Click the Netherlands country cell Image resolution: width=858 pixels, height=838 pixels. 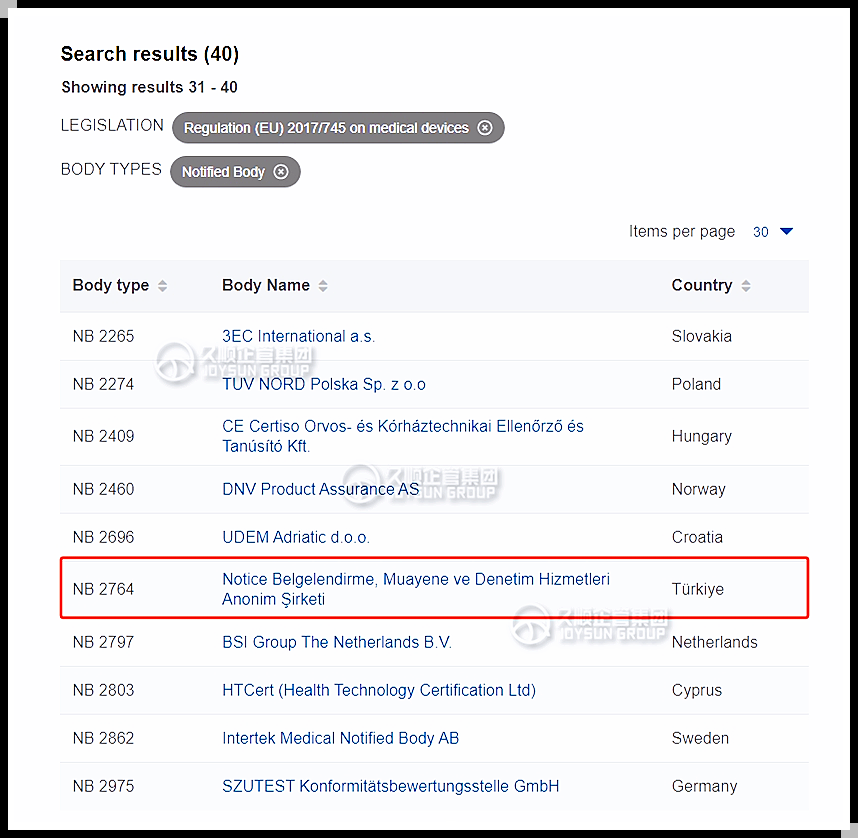coord(715,642)
